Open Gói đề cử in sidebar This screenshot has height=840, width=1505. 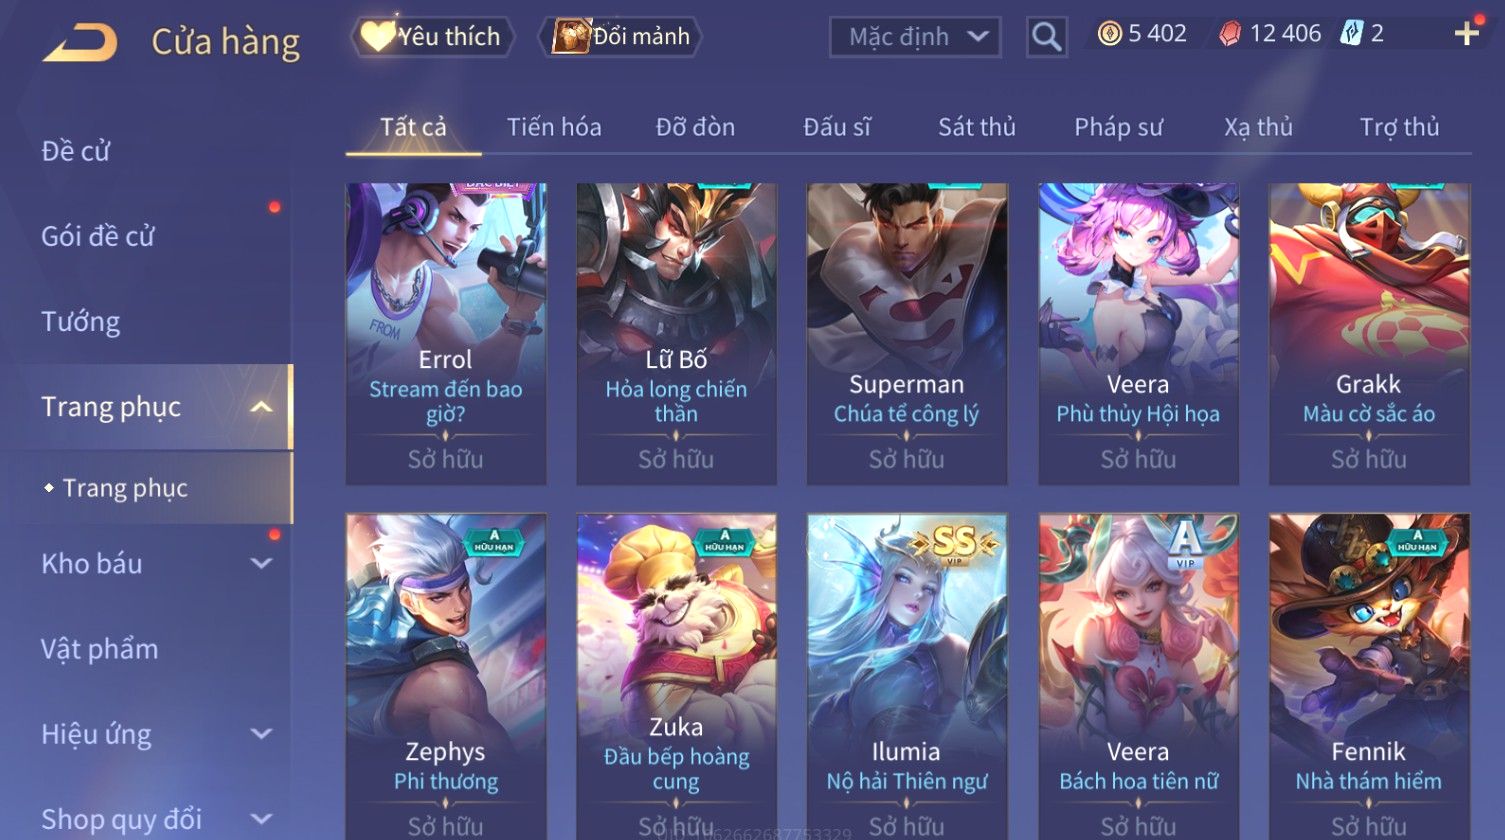[98, 236]
